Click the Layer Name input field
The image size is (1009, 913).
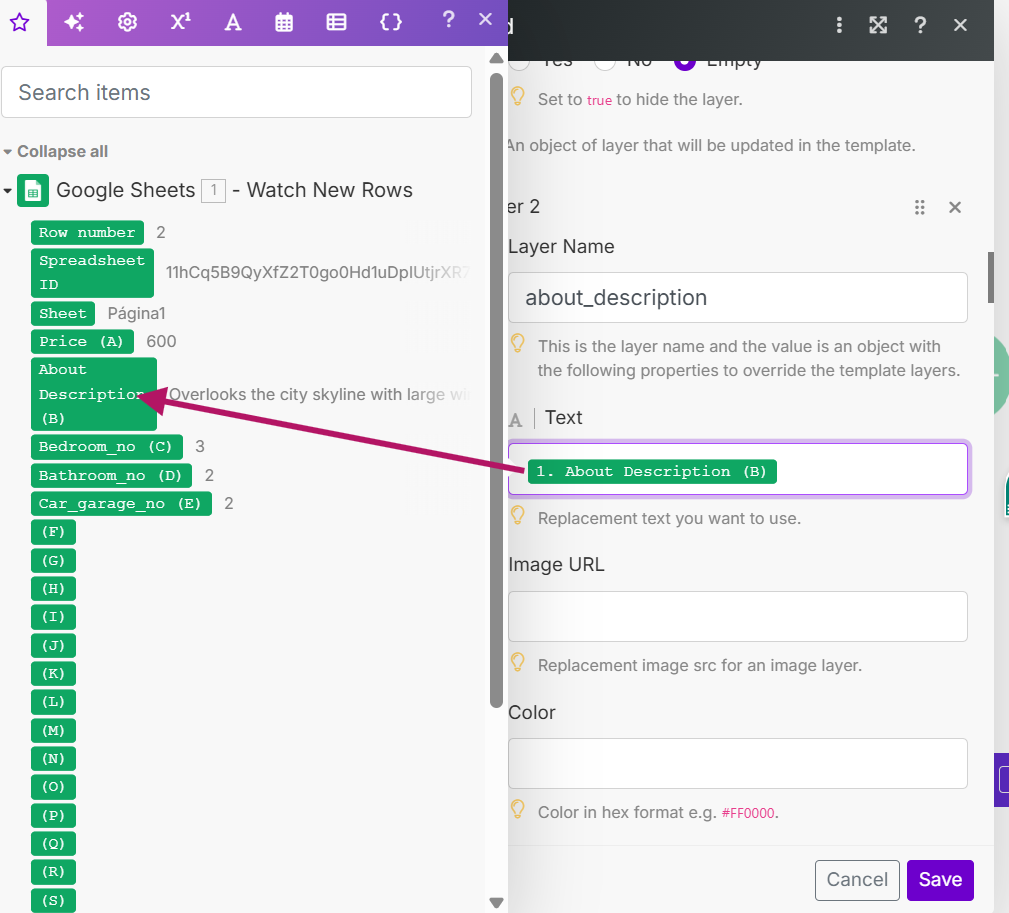point(737,297)
